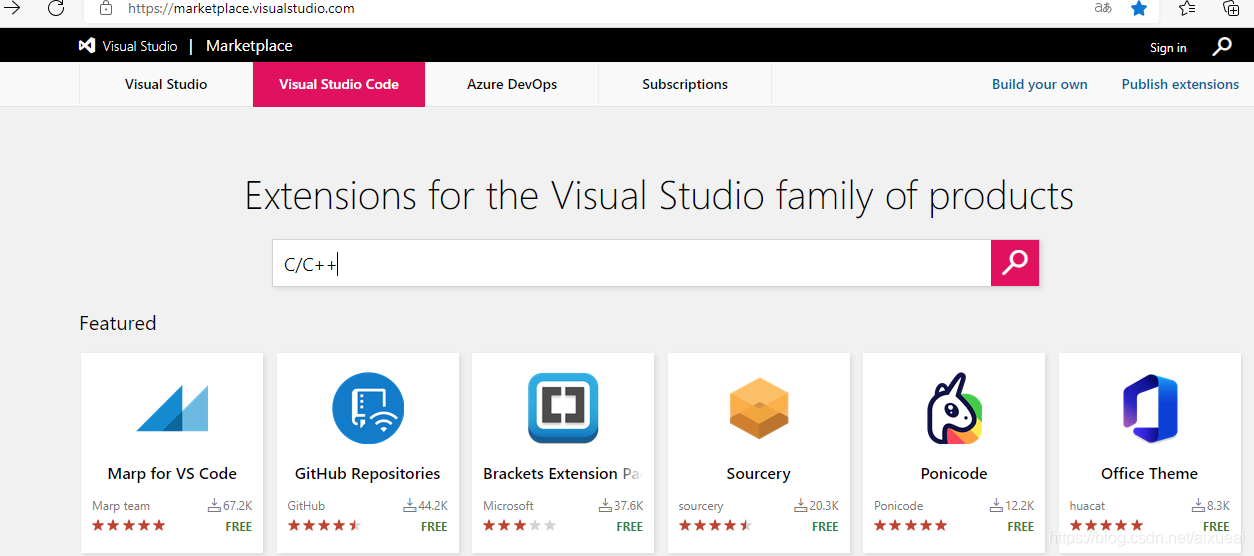1254x556 pixels.
Task: Open the browser favorites list icon
Action: [x=1187, y=8]
